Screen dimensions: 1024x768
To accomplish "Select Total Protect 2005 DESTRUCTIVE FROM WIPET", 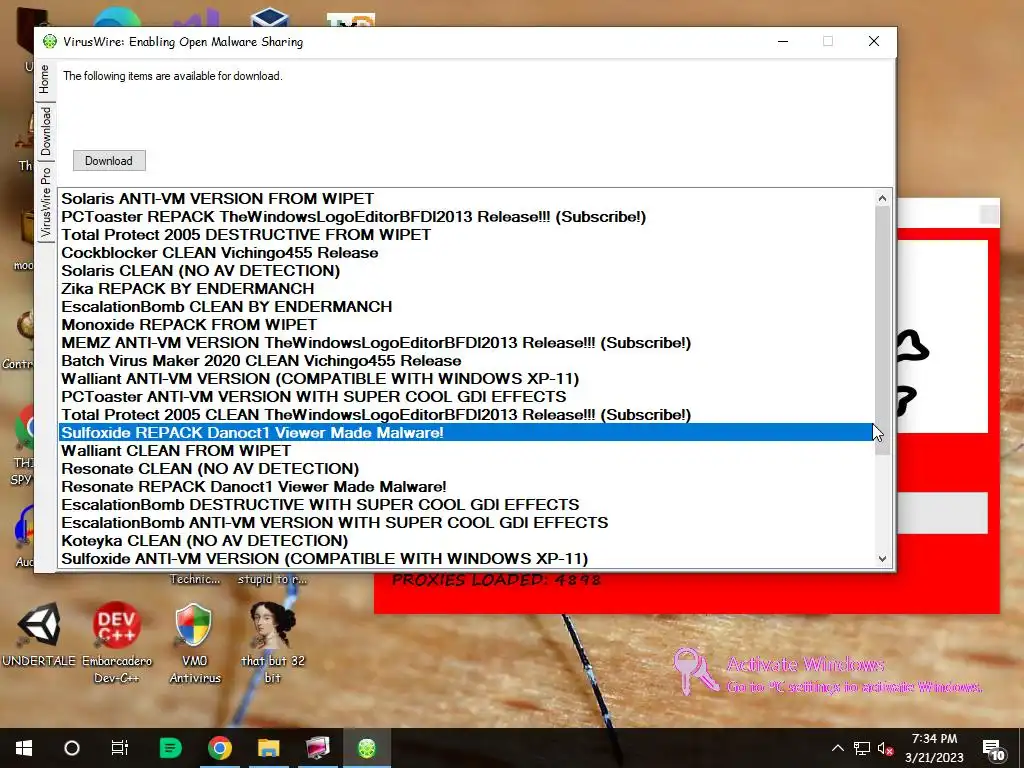I will point(466,234).
